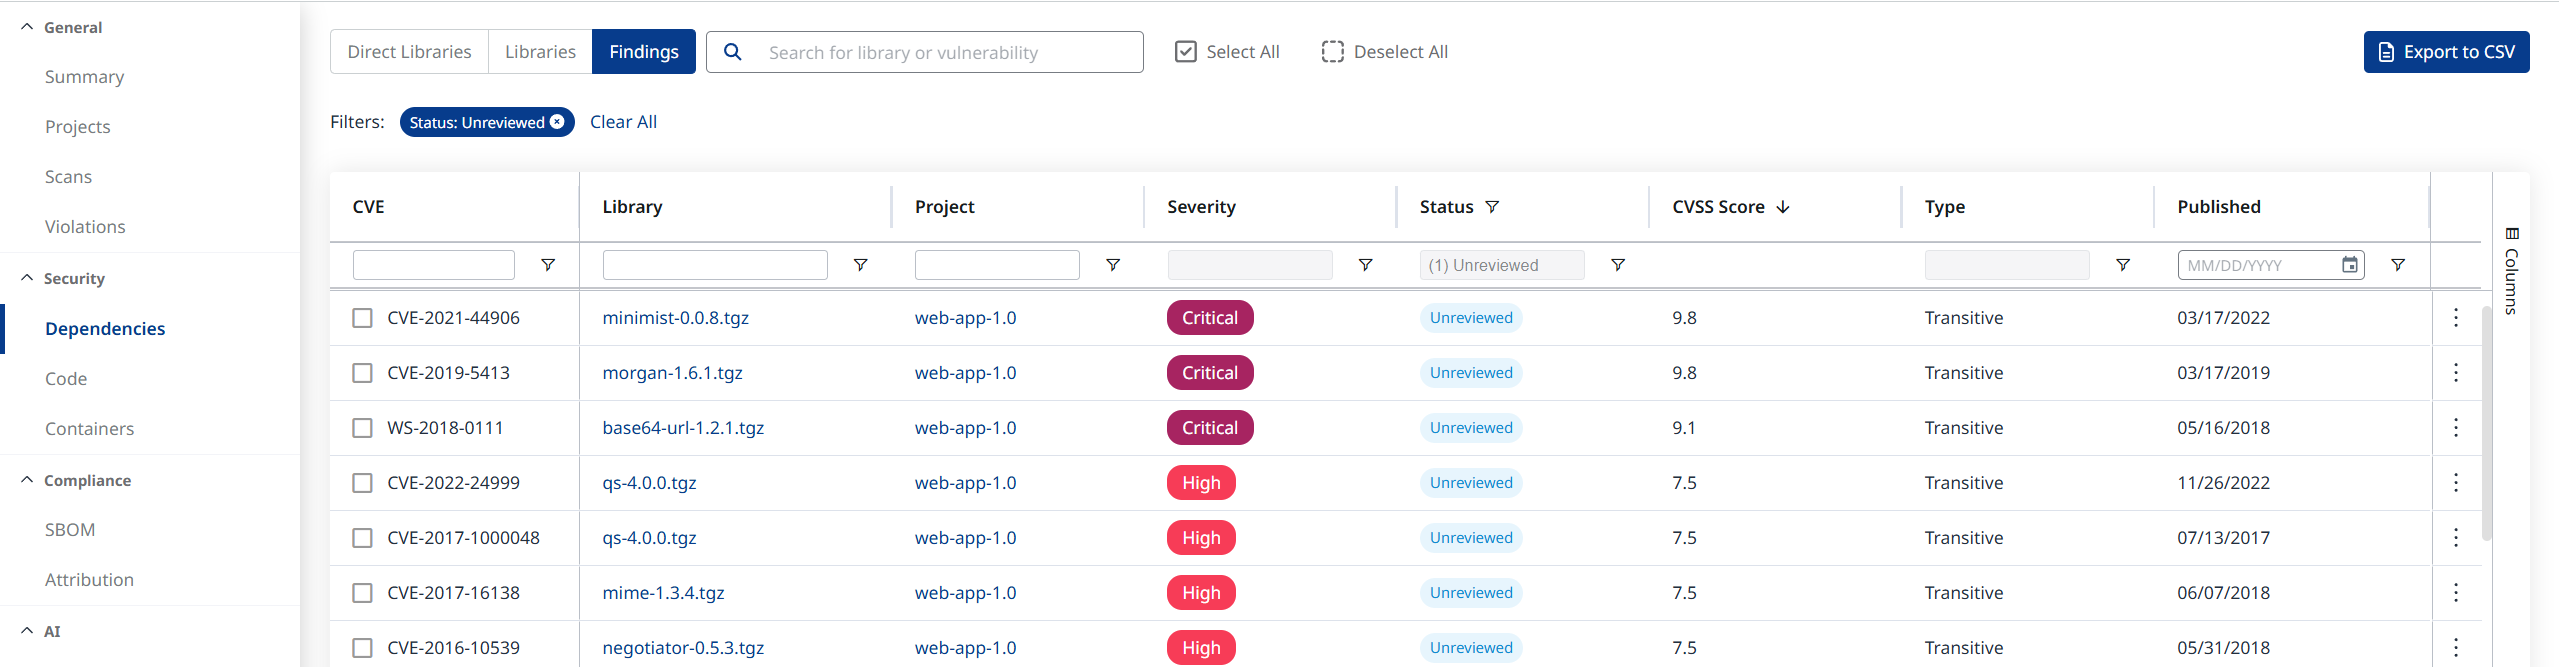Collapse the Security sidebar section
2559x667 pixels.
pyautogui.click(x=27, y=278)
